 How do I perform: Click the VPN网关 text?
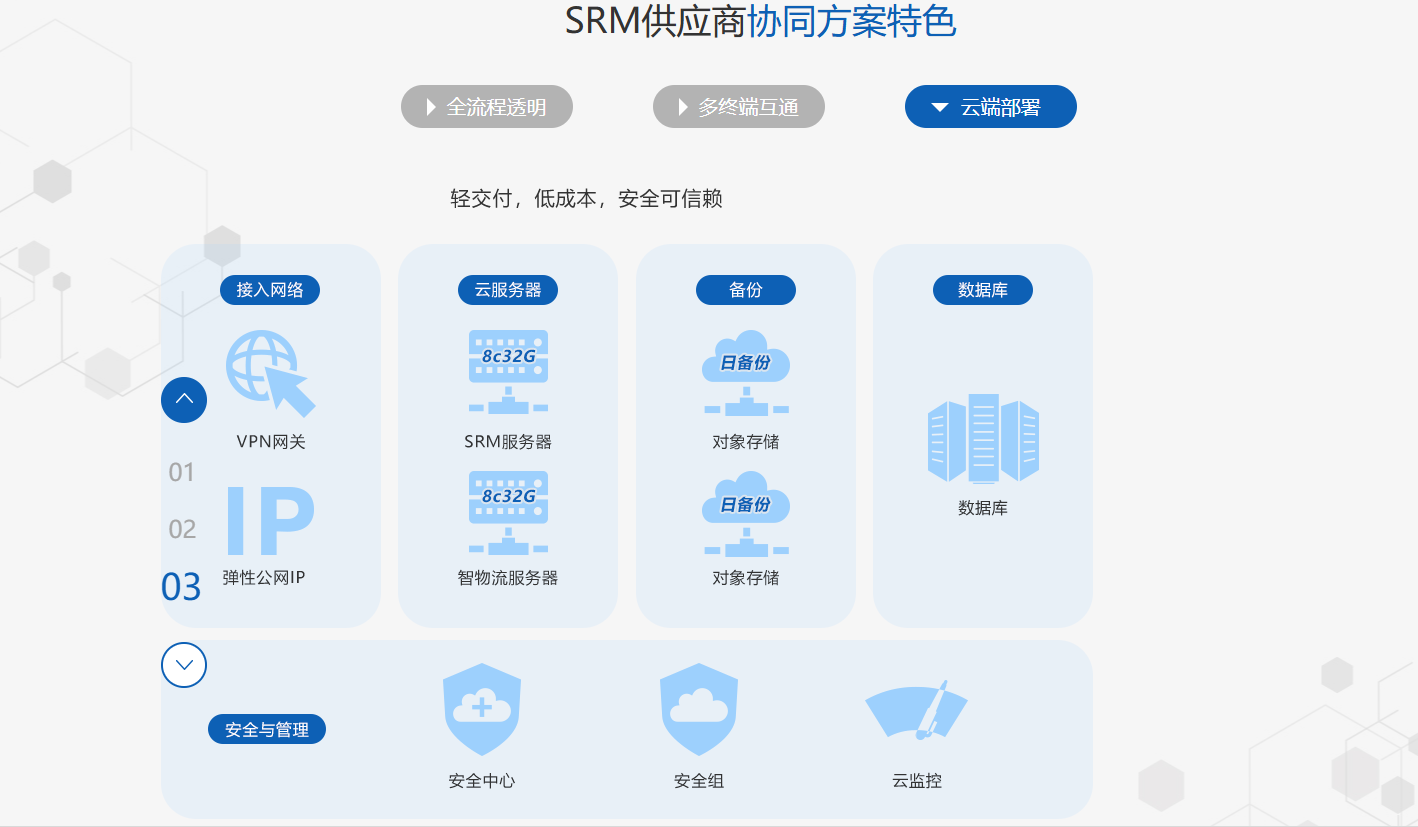coord(271,441)
